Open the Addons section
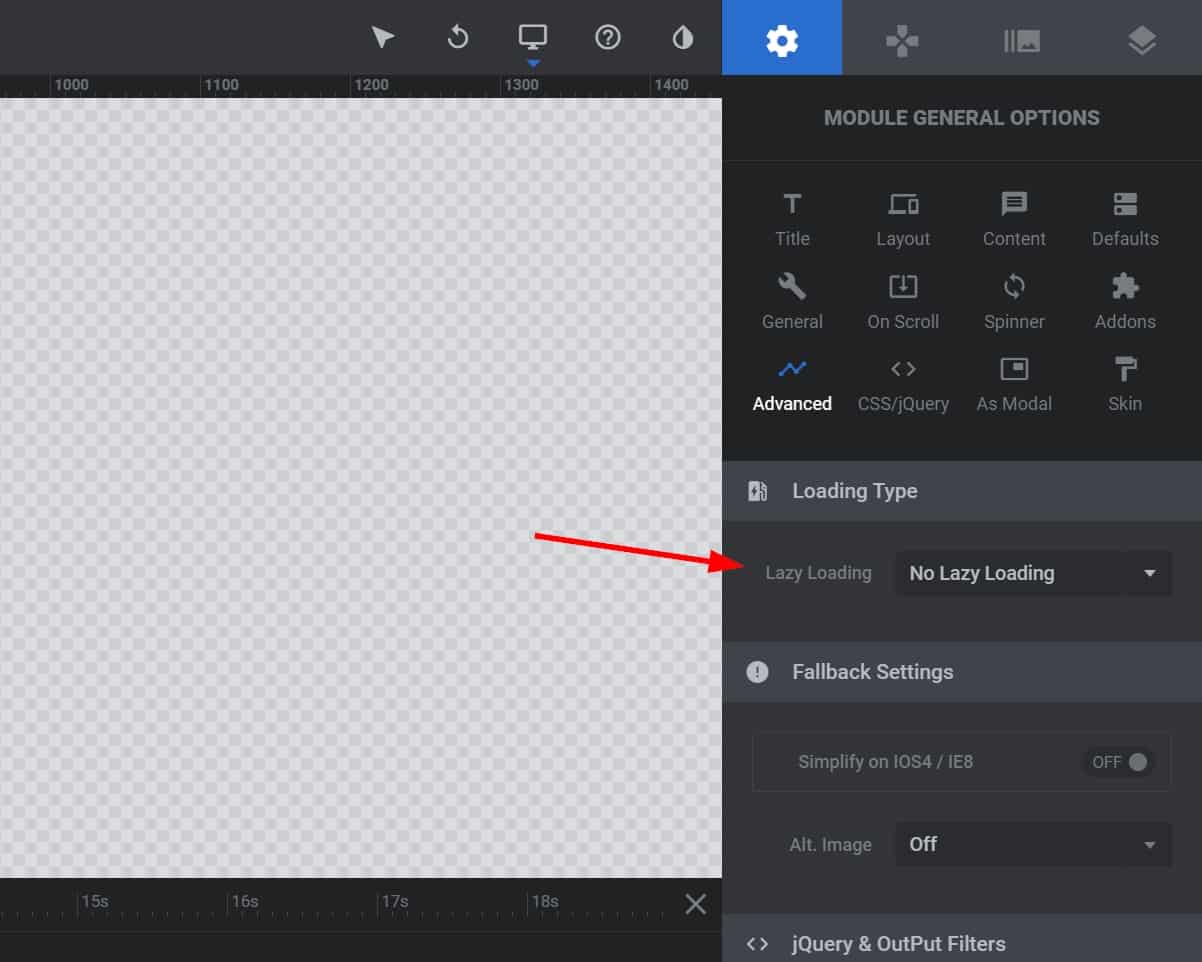Image resolution: width=1202 pixels, height=962 pixels. click(1125, 302)
